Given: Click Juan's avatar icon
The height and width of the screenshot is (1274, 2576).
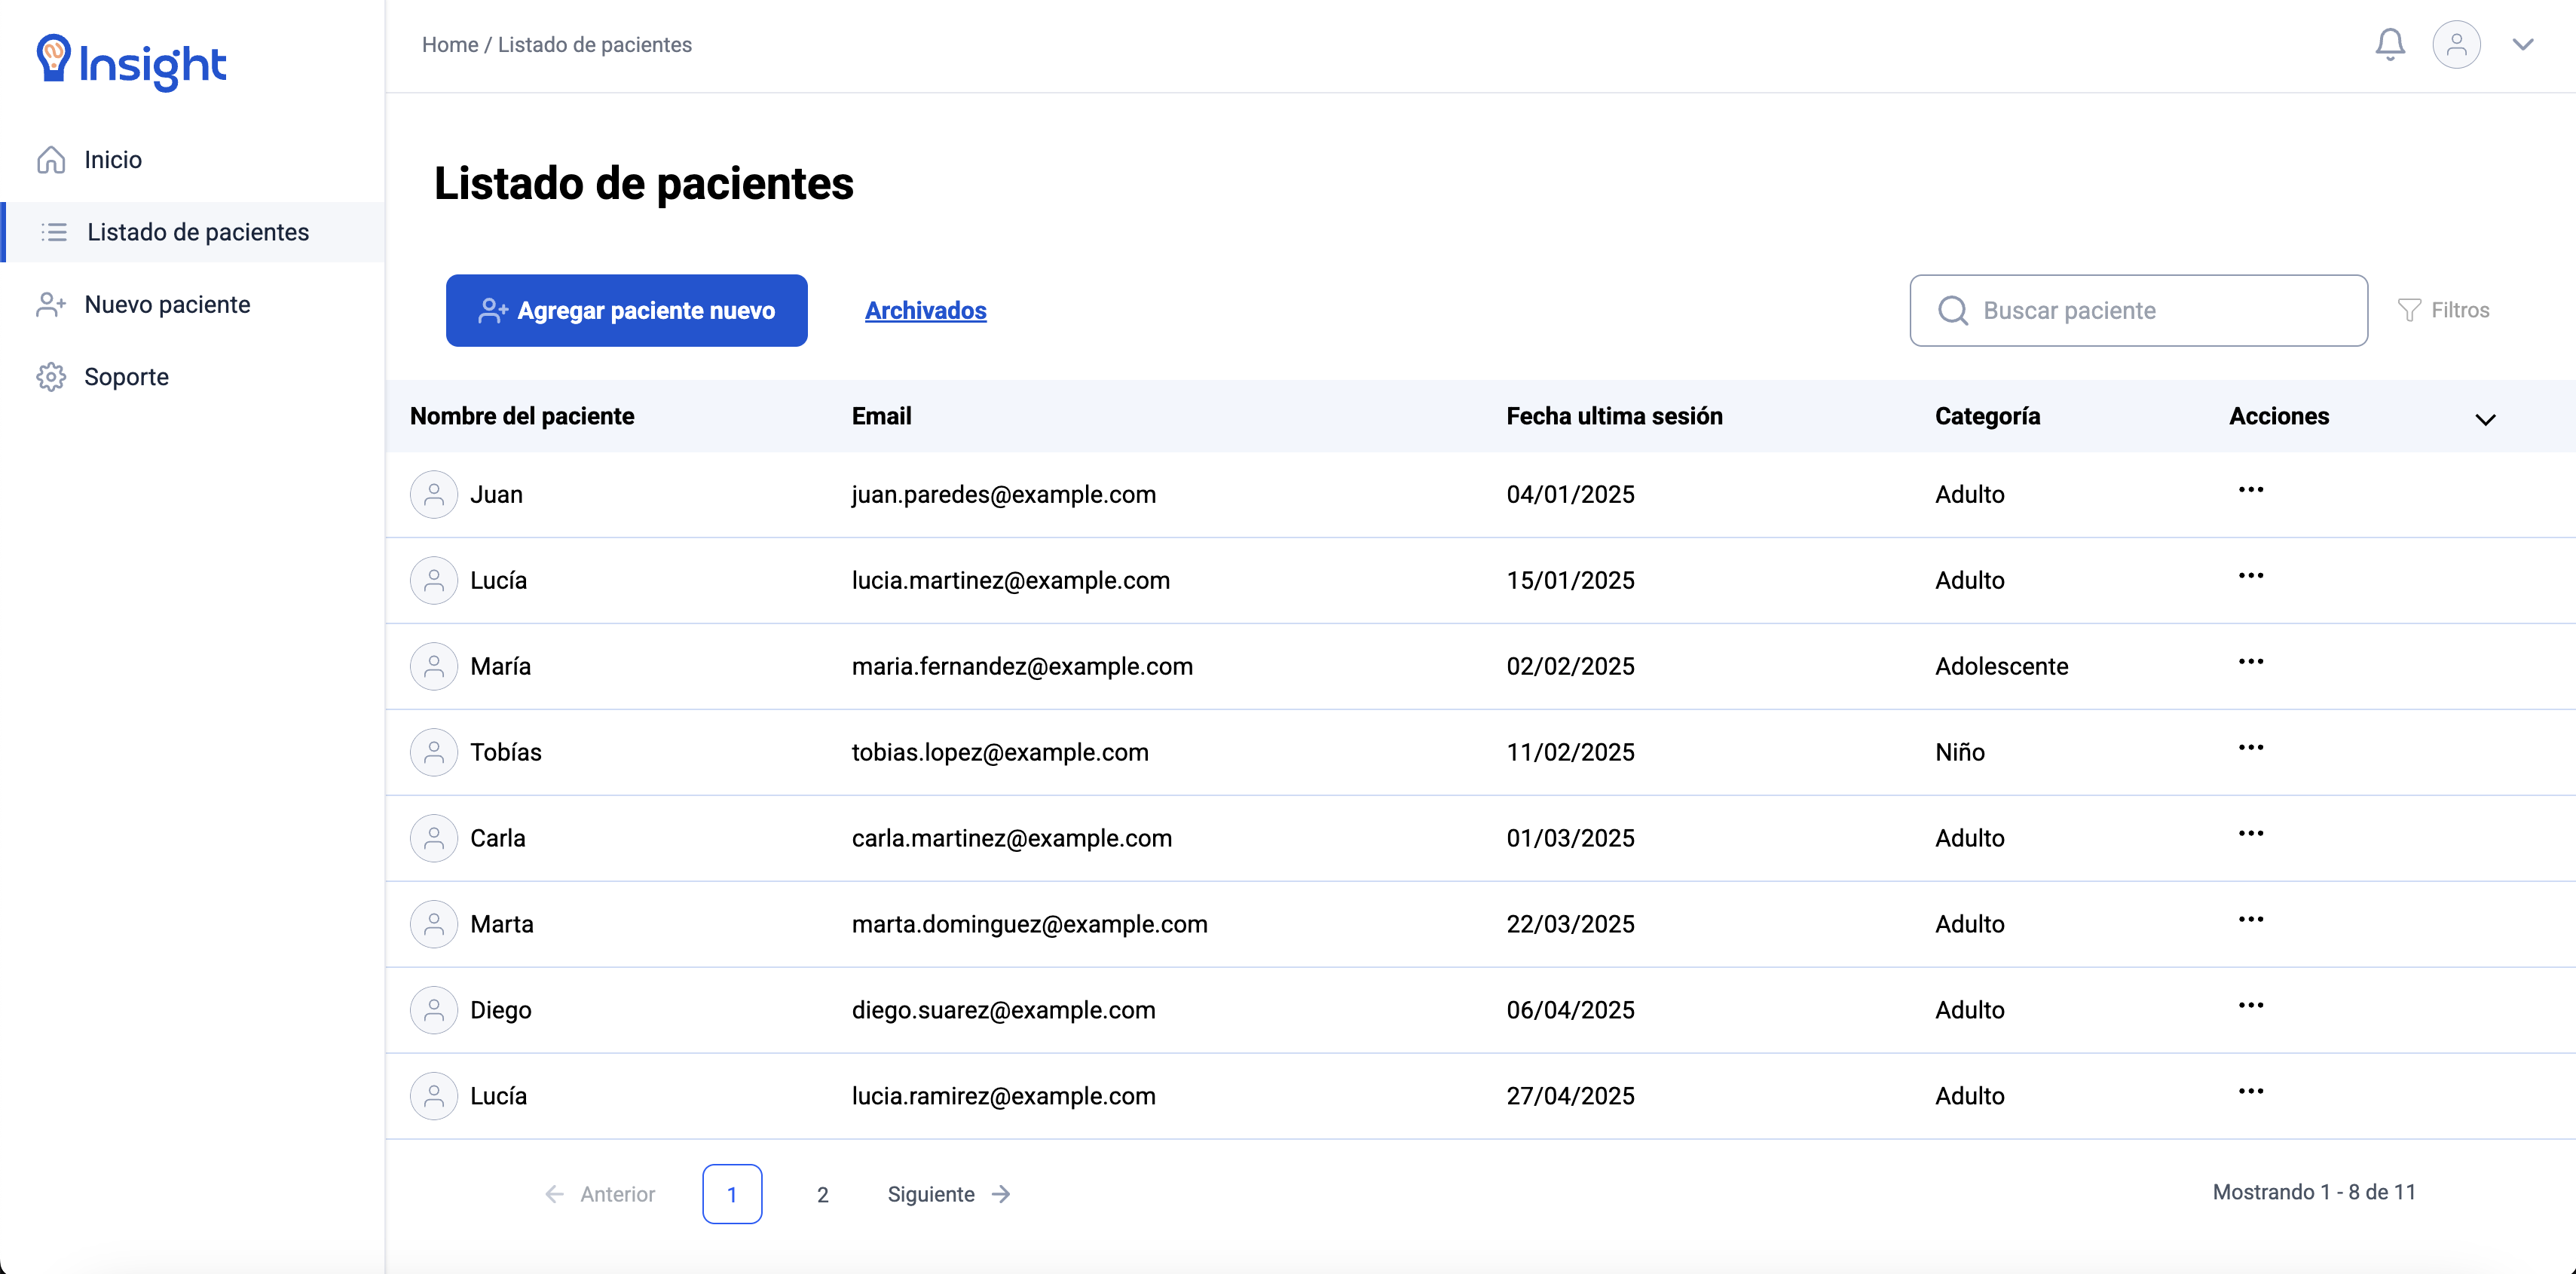Looking at the screenshot, I should [x=434, y=495].
